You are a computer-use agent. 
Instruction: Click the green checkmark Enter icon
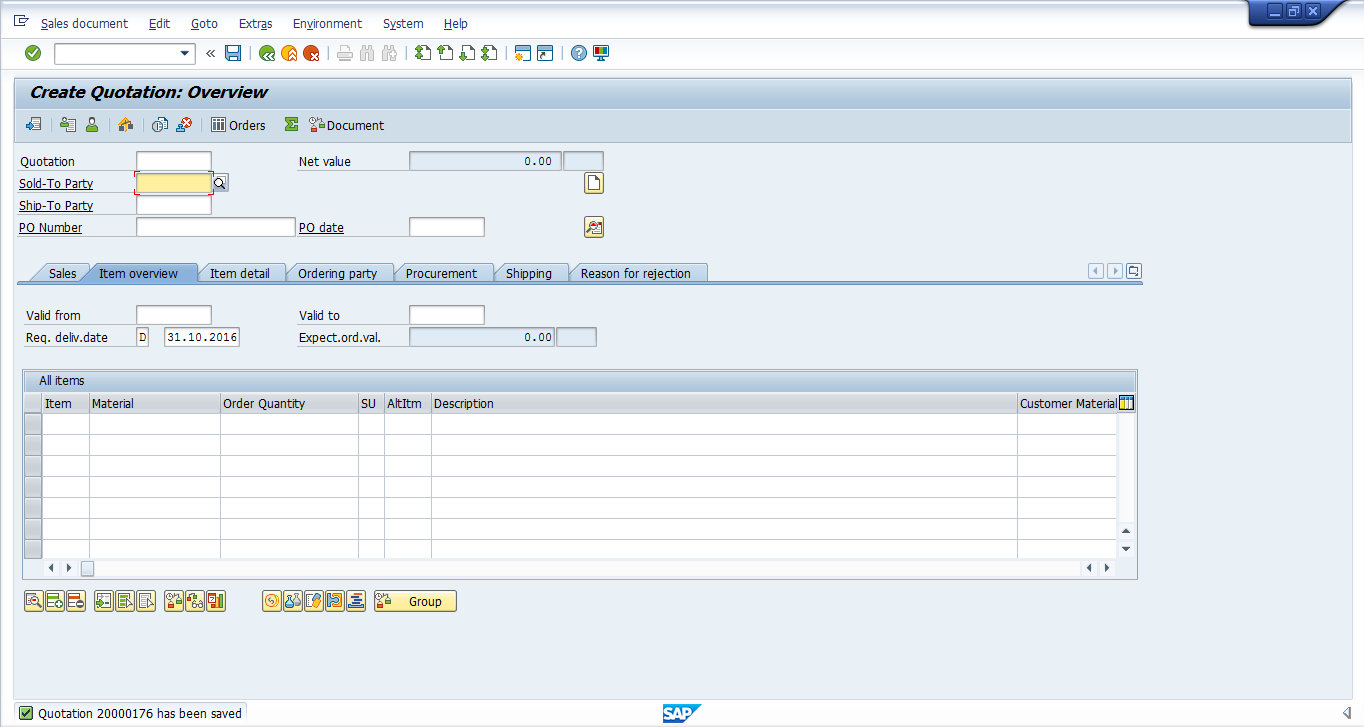(x=33, y=53)
